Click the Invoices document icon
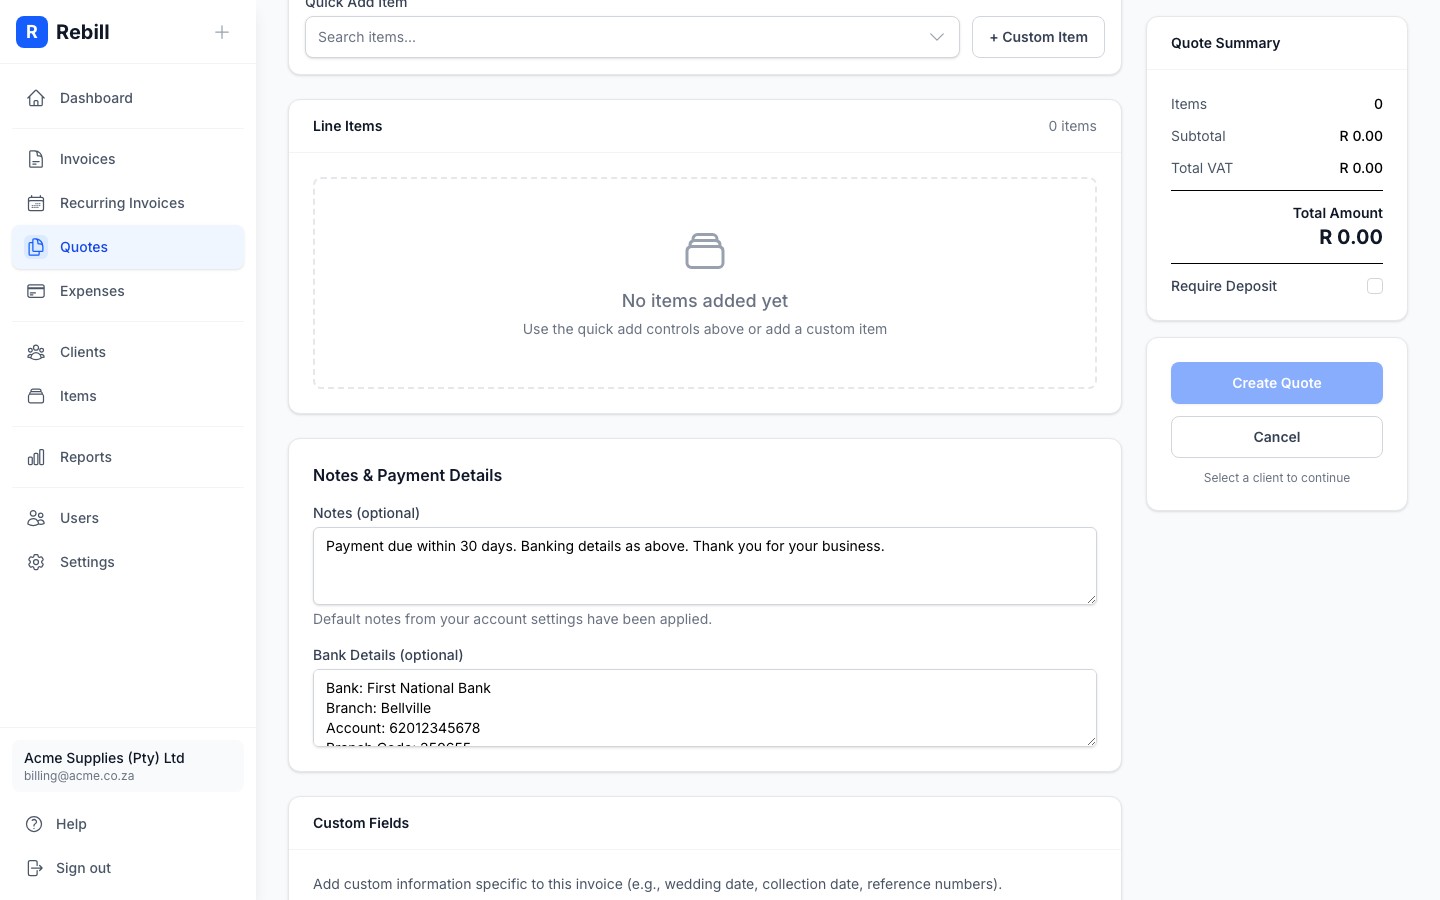 [x=36, y=159]
